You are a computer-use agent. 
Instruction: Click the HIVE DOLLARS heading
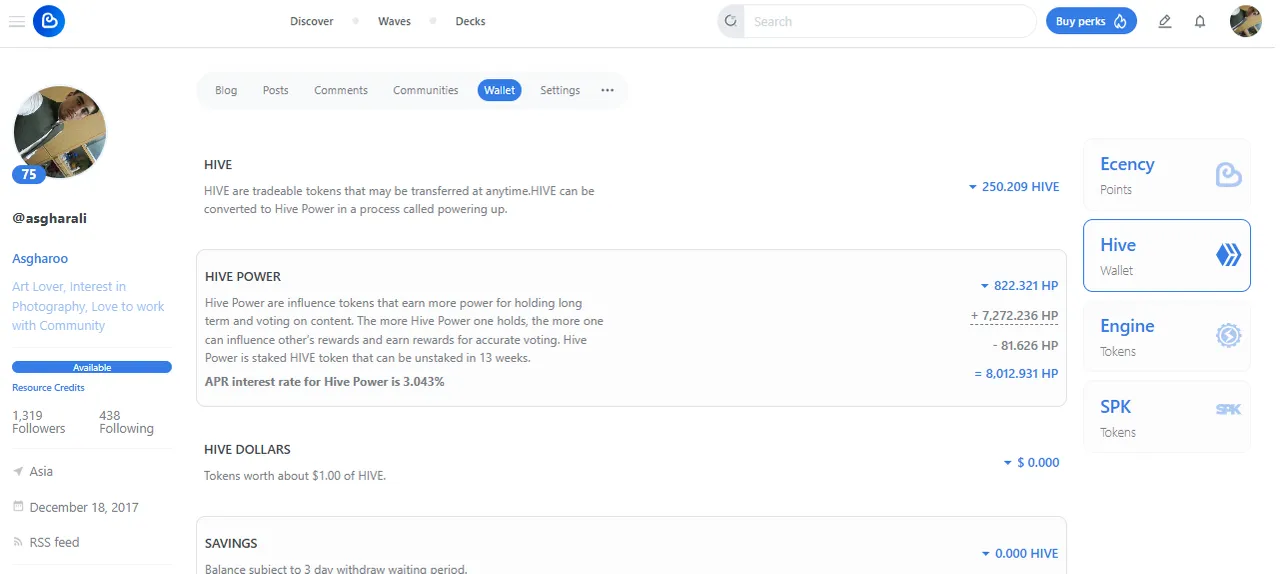247,450
